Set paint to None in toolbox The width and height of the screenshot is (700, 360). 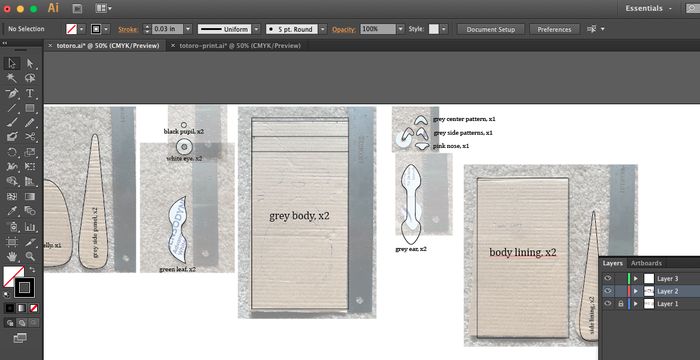click(x=33, y=308)
